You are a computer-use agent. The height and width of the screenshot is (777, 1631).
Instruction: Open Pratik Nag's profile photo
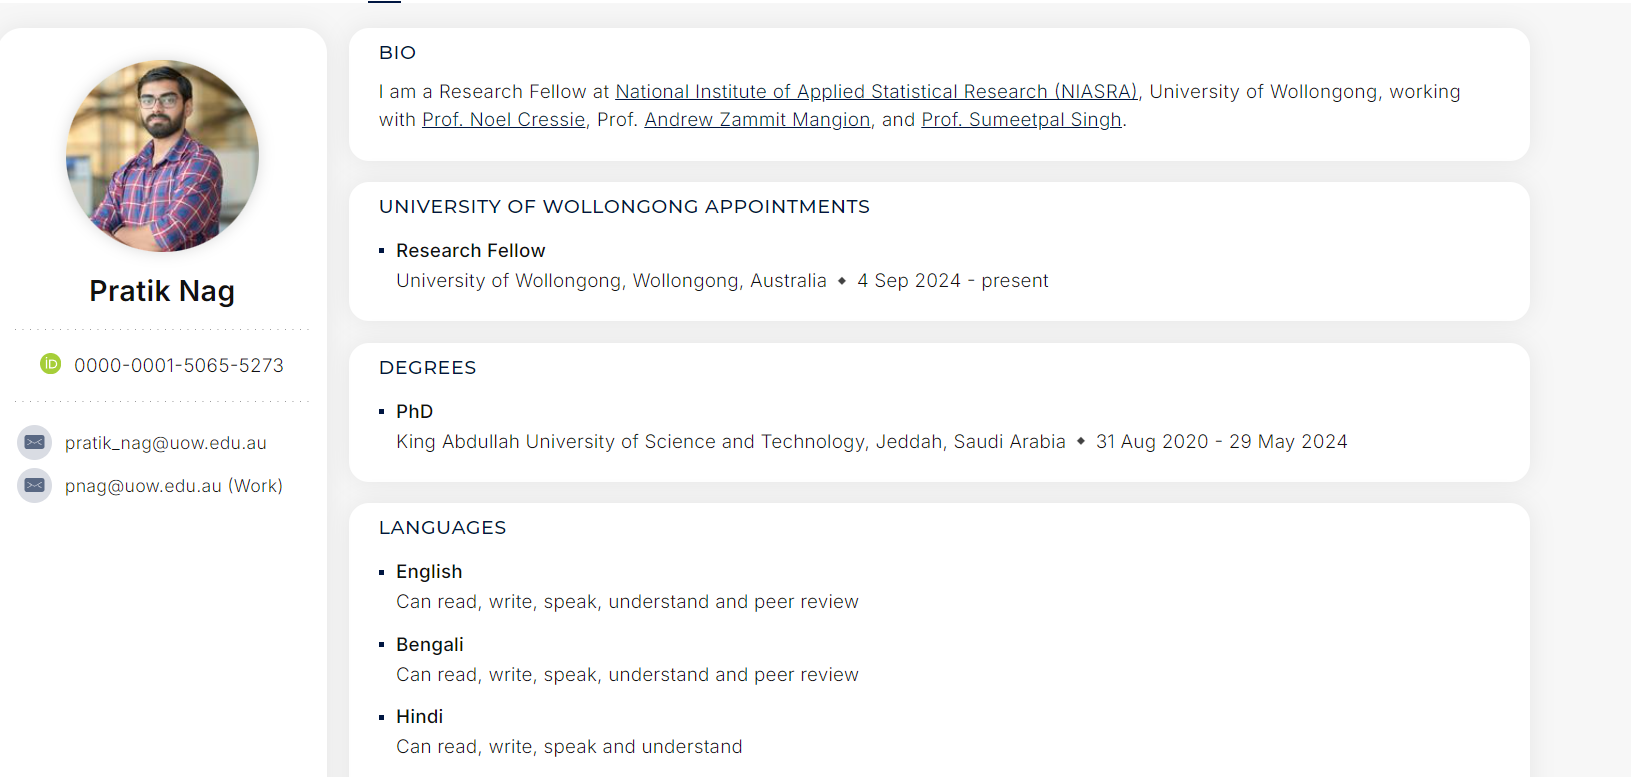point(162,156)
